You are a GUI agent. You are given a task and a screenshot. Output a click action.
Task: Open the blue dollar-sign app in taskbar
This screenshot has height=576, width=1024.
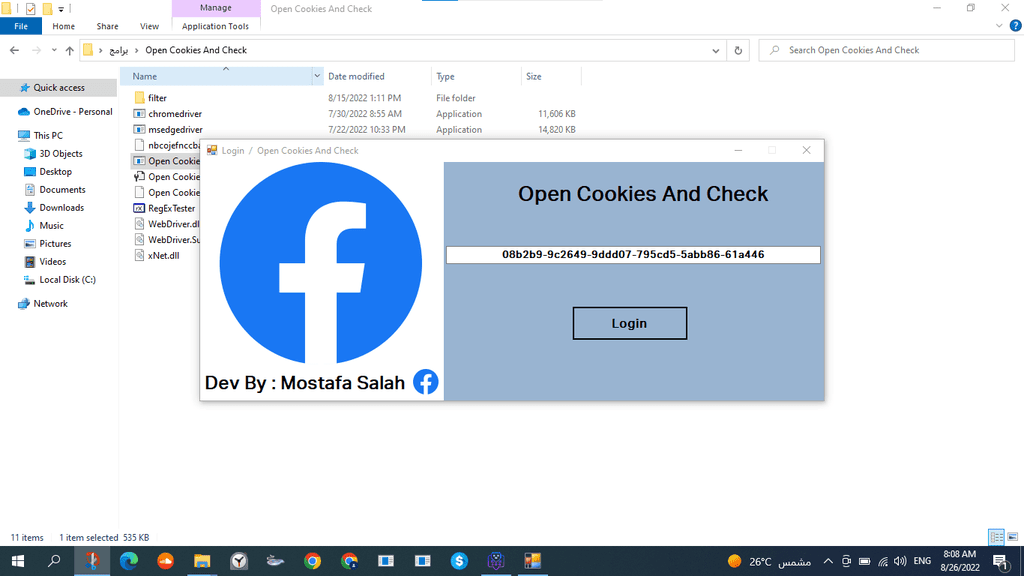(459, 561)
